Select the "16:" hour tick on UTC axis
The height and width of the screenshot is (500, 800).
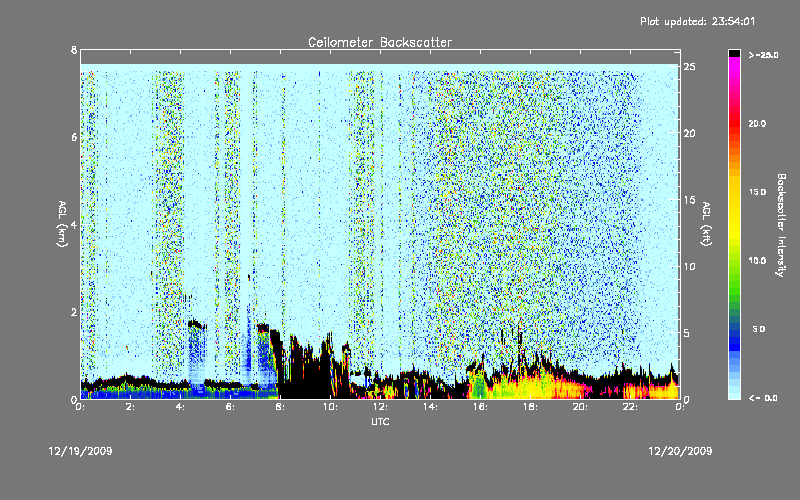[480, 407]
